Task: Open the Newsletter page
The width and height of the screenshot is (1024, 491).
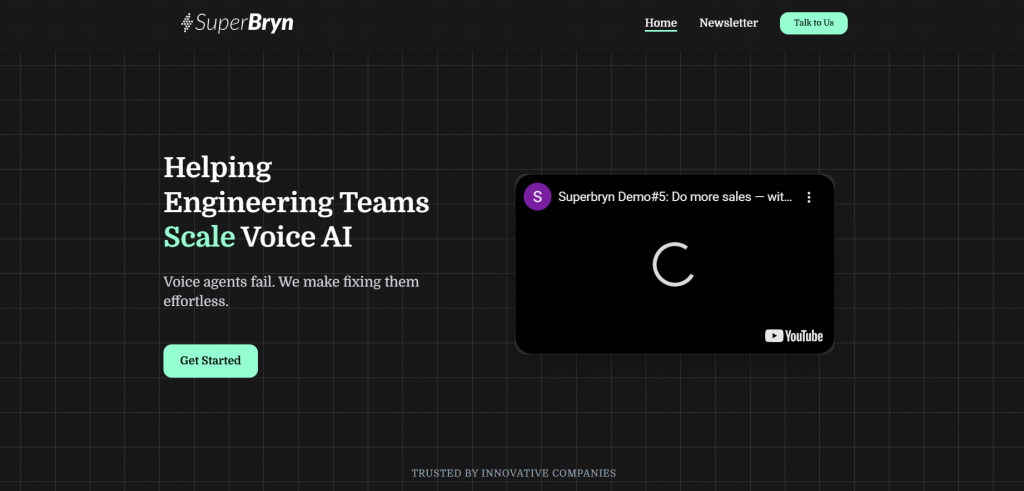Action: (728, 23)
